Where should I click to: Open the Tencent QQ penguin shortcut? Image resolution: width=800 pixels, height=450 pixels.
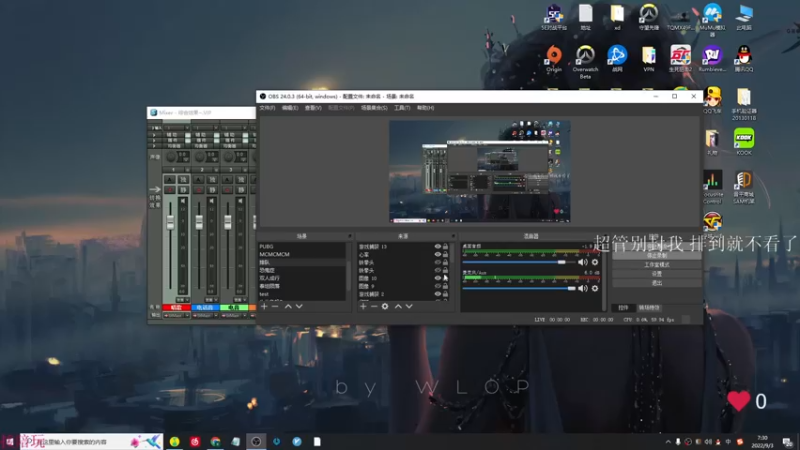[x=744, y=59]
